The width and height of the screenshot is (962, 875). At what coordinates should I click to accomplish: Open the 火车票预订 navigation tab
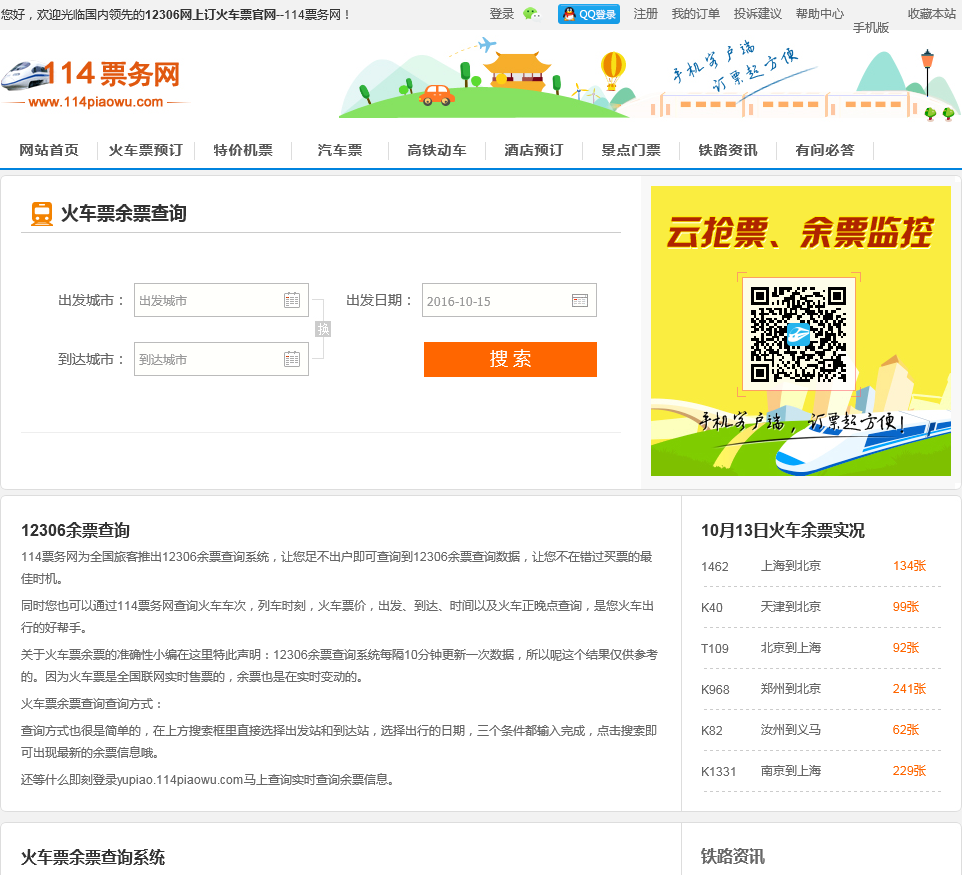[146, 150]
